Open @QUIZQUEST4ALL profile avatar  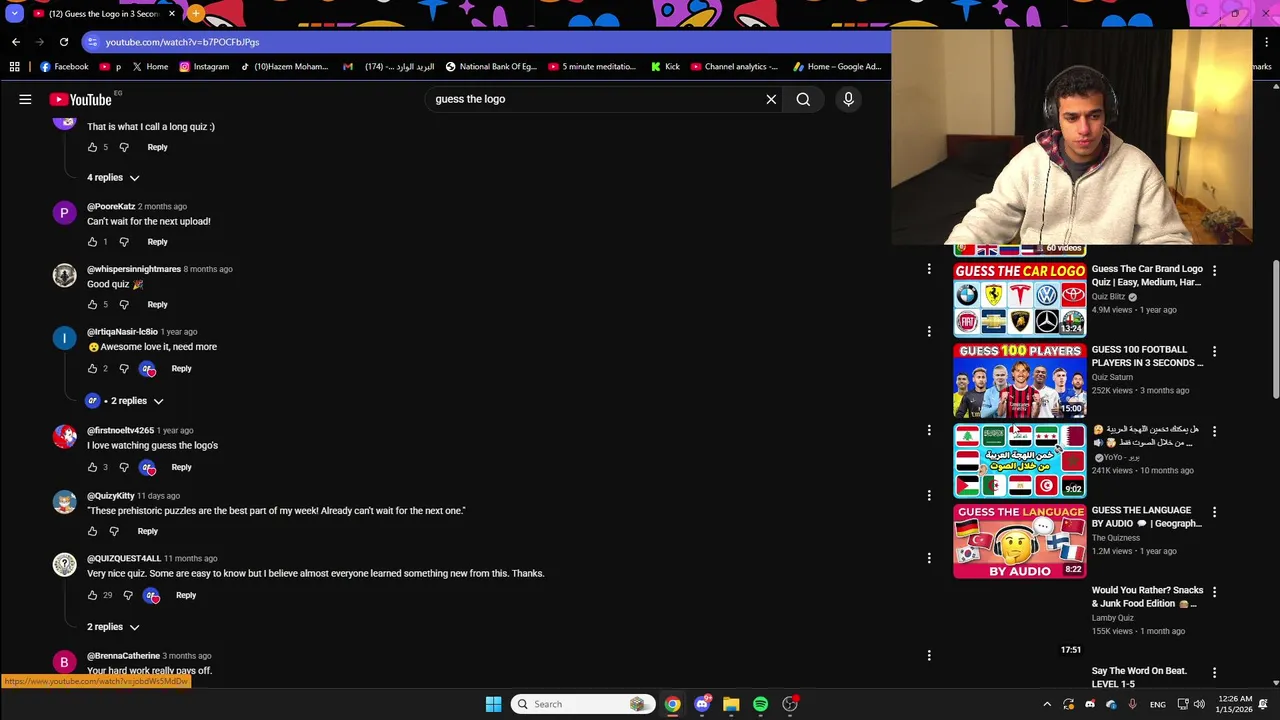tap(64, 564)
